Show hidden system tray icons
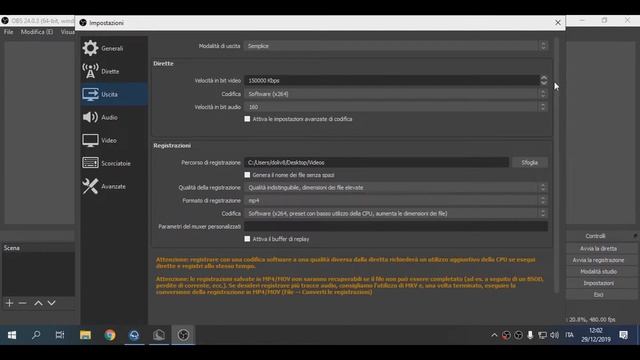 click(x=494, y=335)
